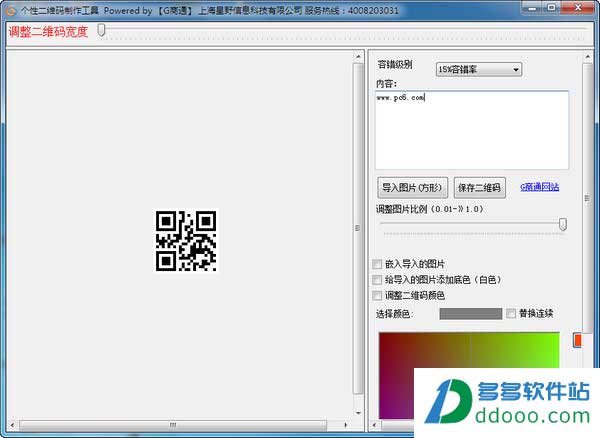This screenshot has width=600, height=438.
Task: Click the 选择颜色 label
Action: click(x=394, y=314)
